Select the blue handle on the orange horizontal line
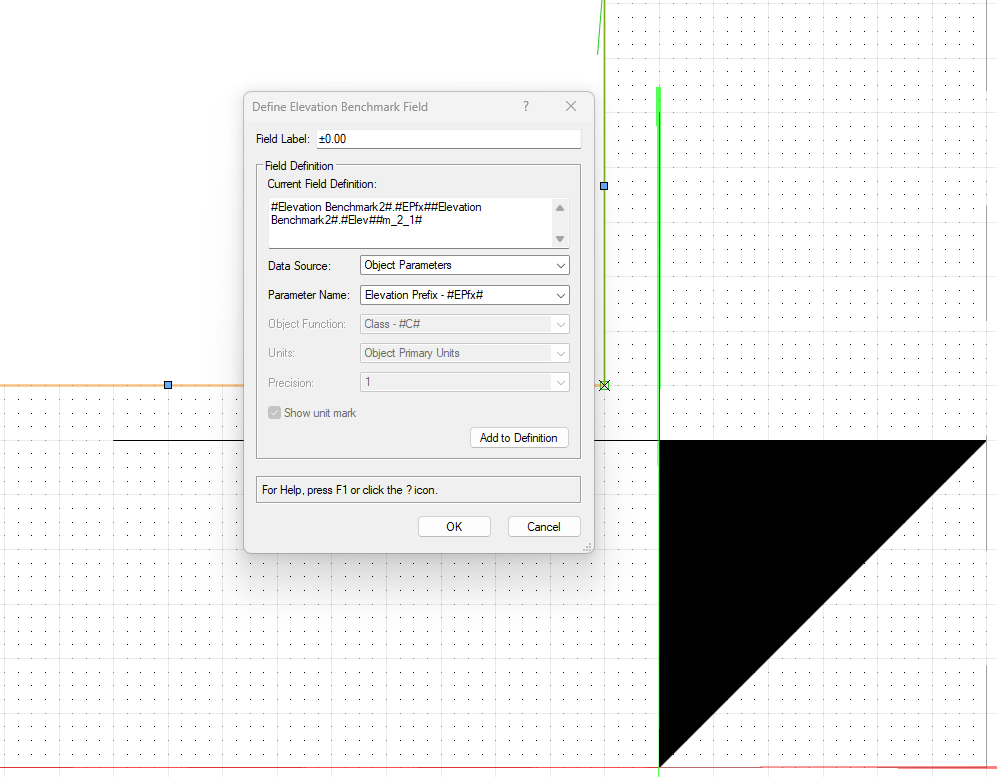Screen dimensions: 997x777 (168, 385)
